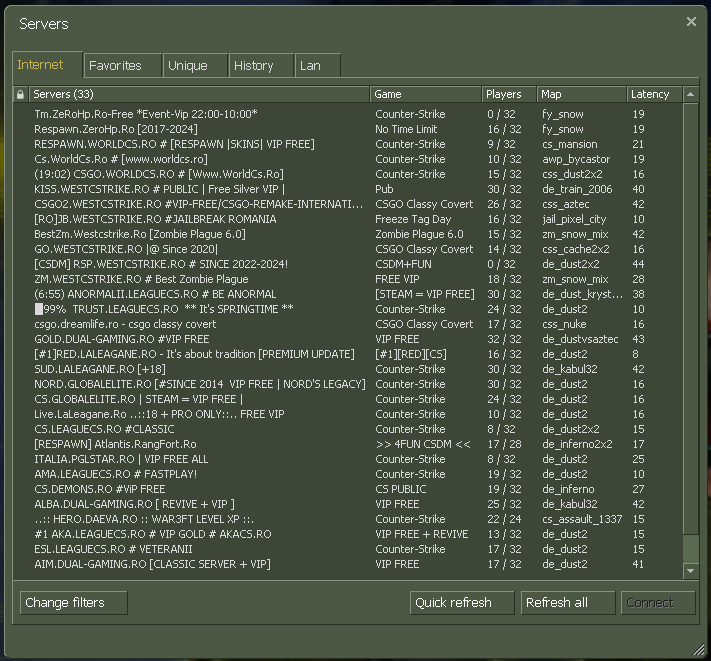Click the Refresh all button
This screenshot has width=711, height=661.
568,603
